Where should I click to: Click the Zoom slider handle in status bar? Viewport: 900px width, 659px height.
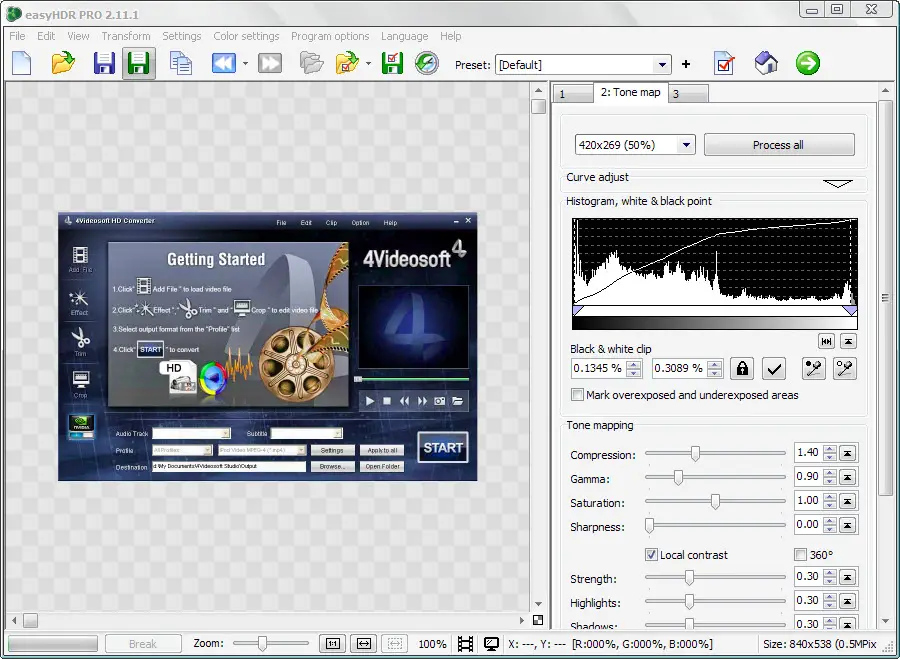pyautogui.click(x=262, y=643)
